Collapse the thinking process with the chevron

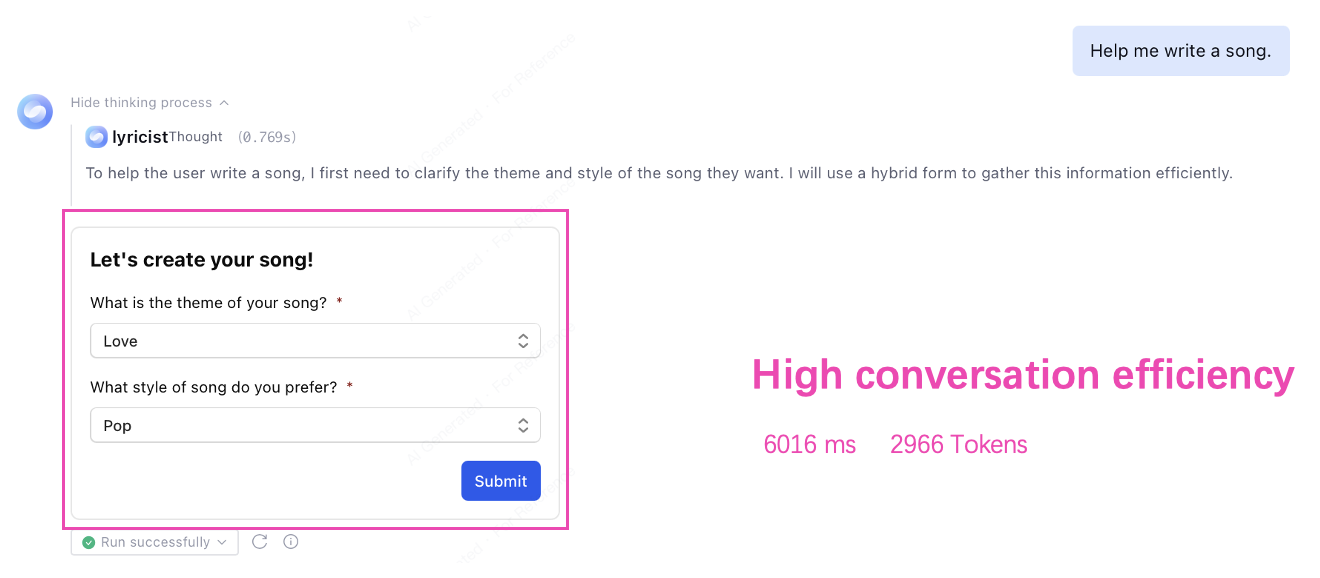(x=224, y=103)
